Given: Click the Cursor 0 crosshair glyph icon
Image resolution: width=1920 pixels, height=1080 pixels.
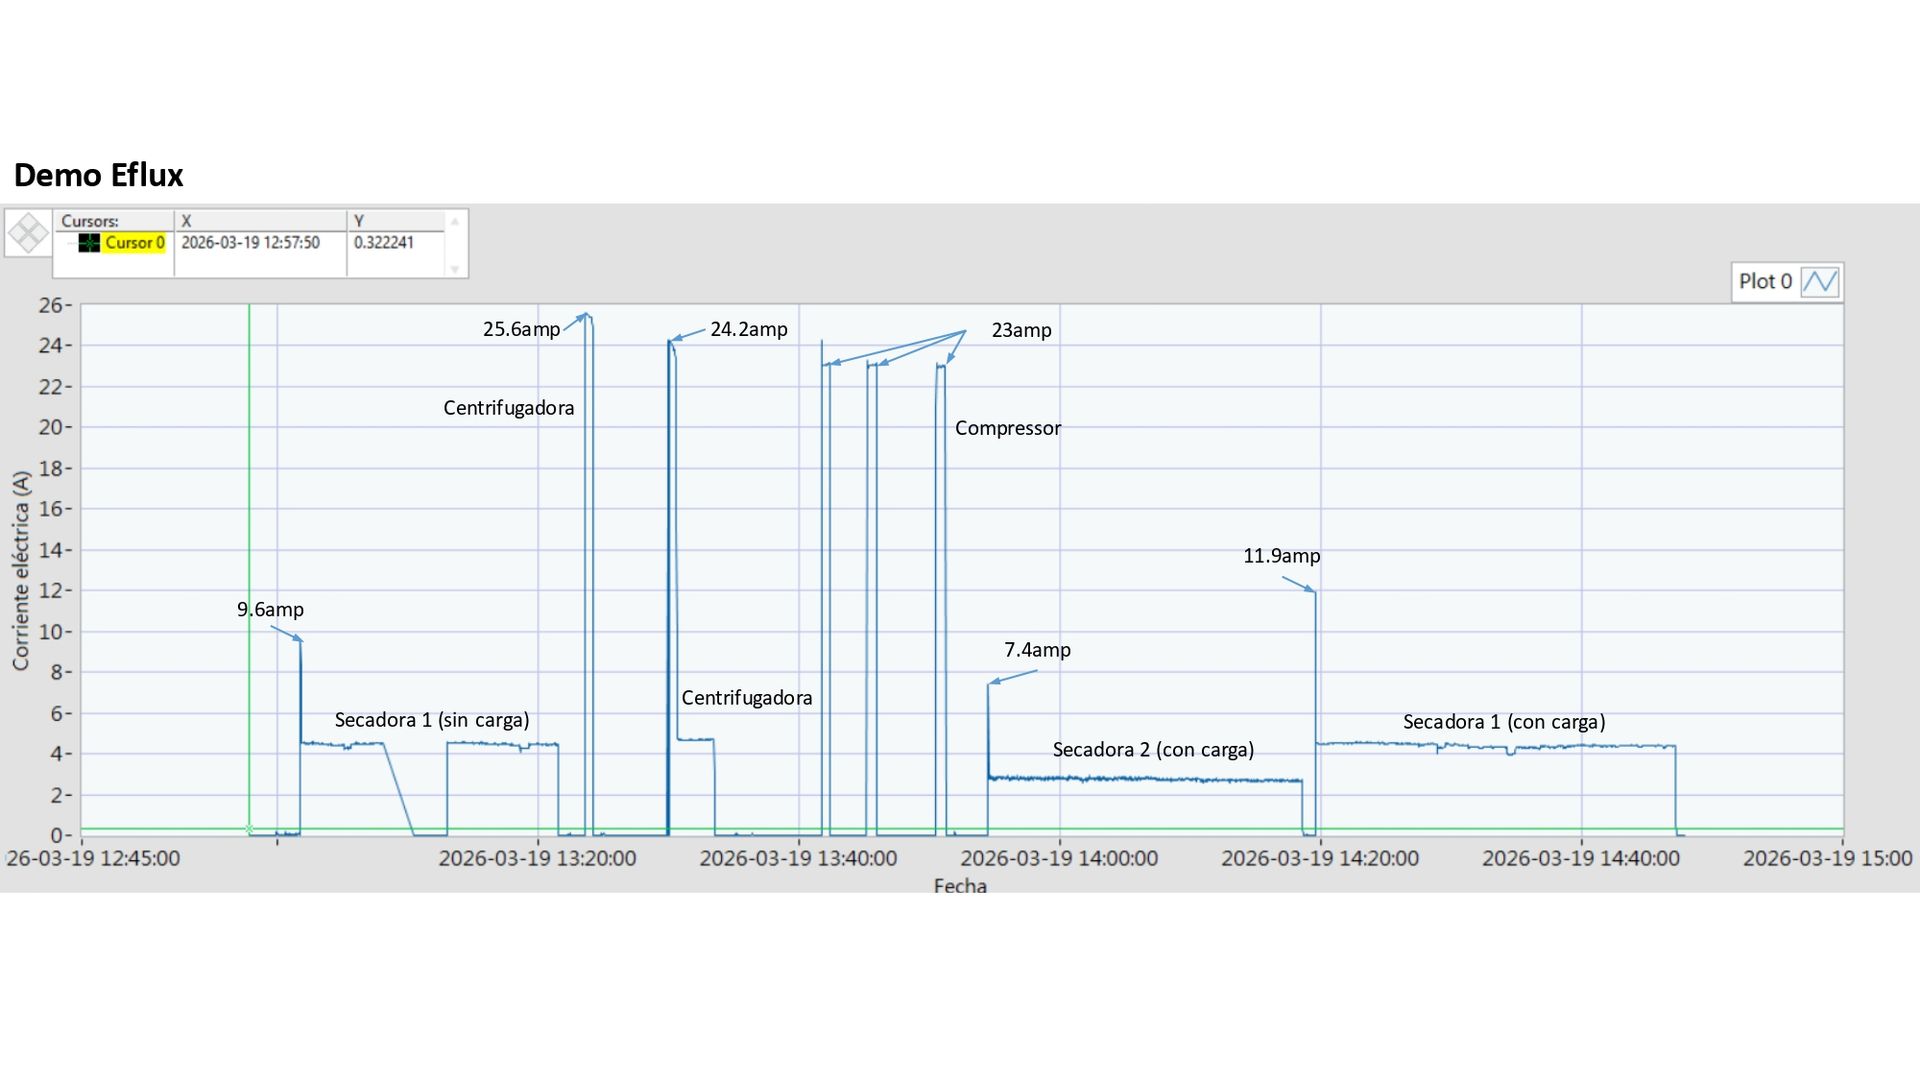Looking at the screenshot, I should 89,243.
